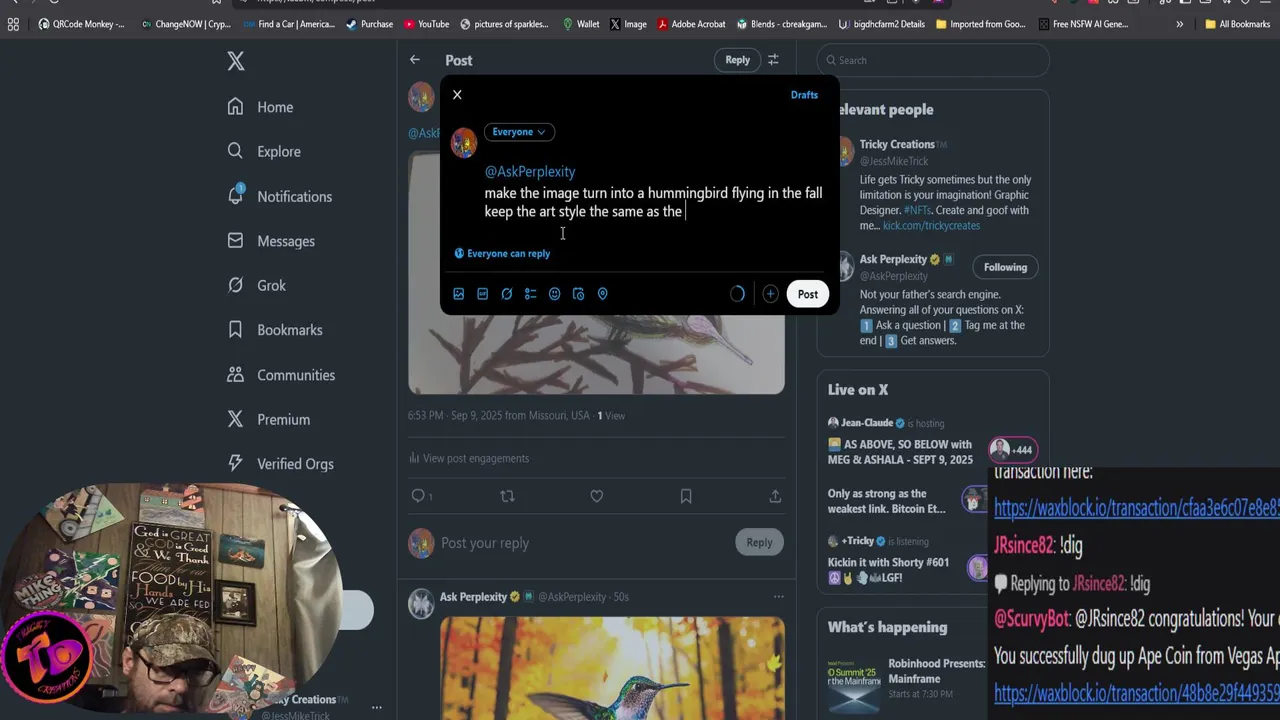Open Bookmarks in sidebar
Screen dimensions: 1280x720
275,330
